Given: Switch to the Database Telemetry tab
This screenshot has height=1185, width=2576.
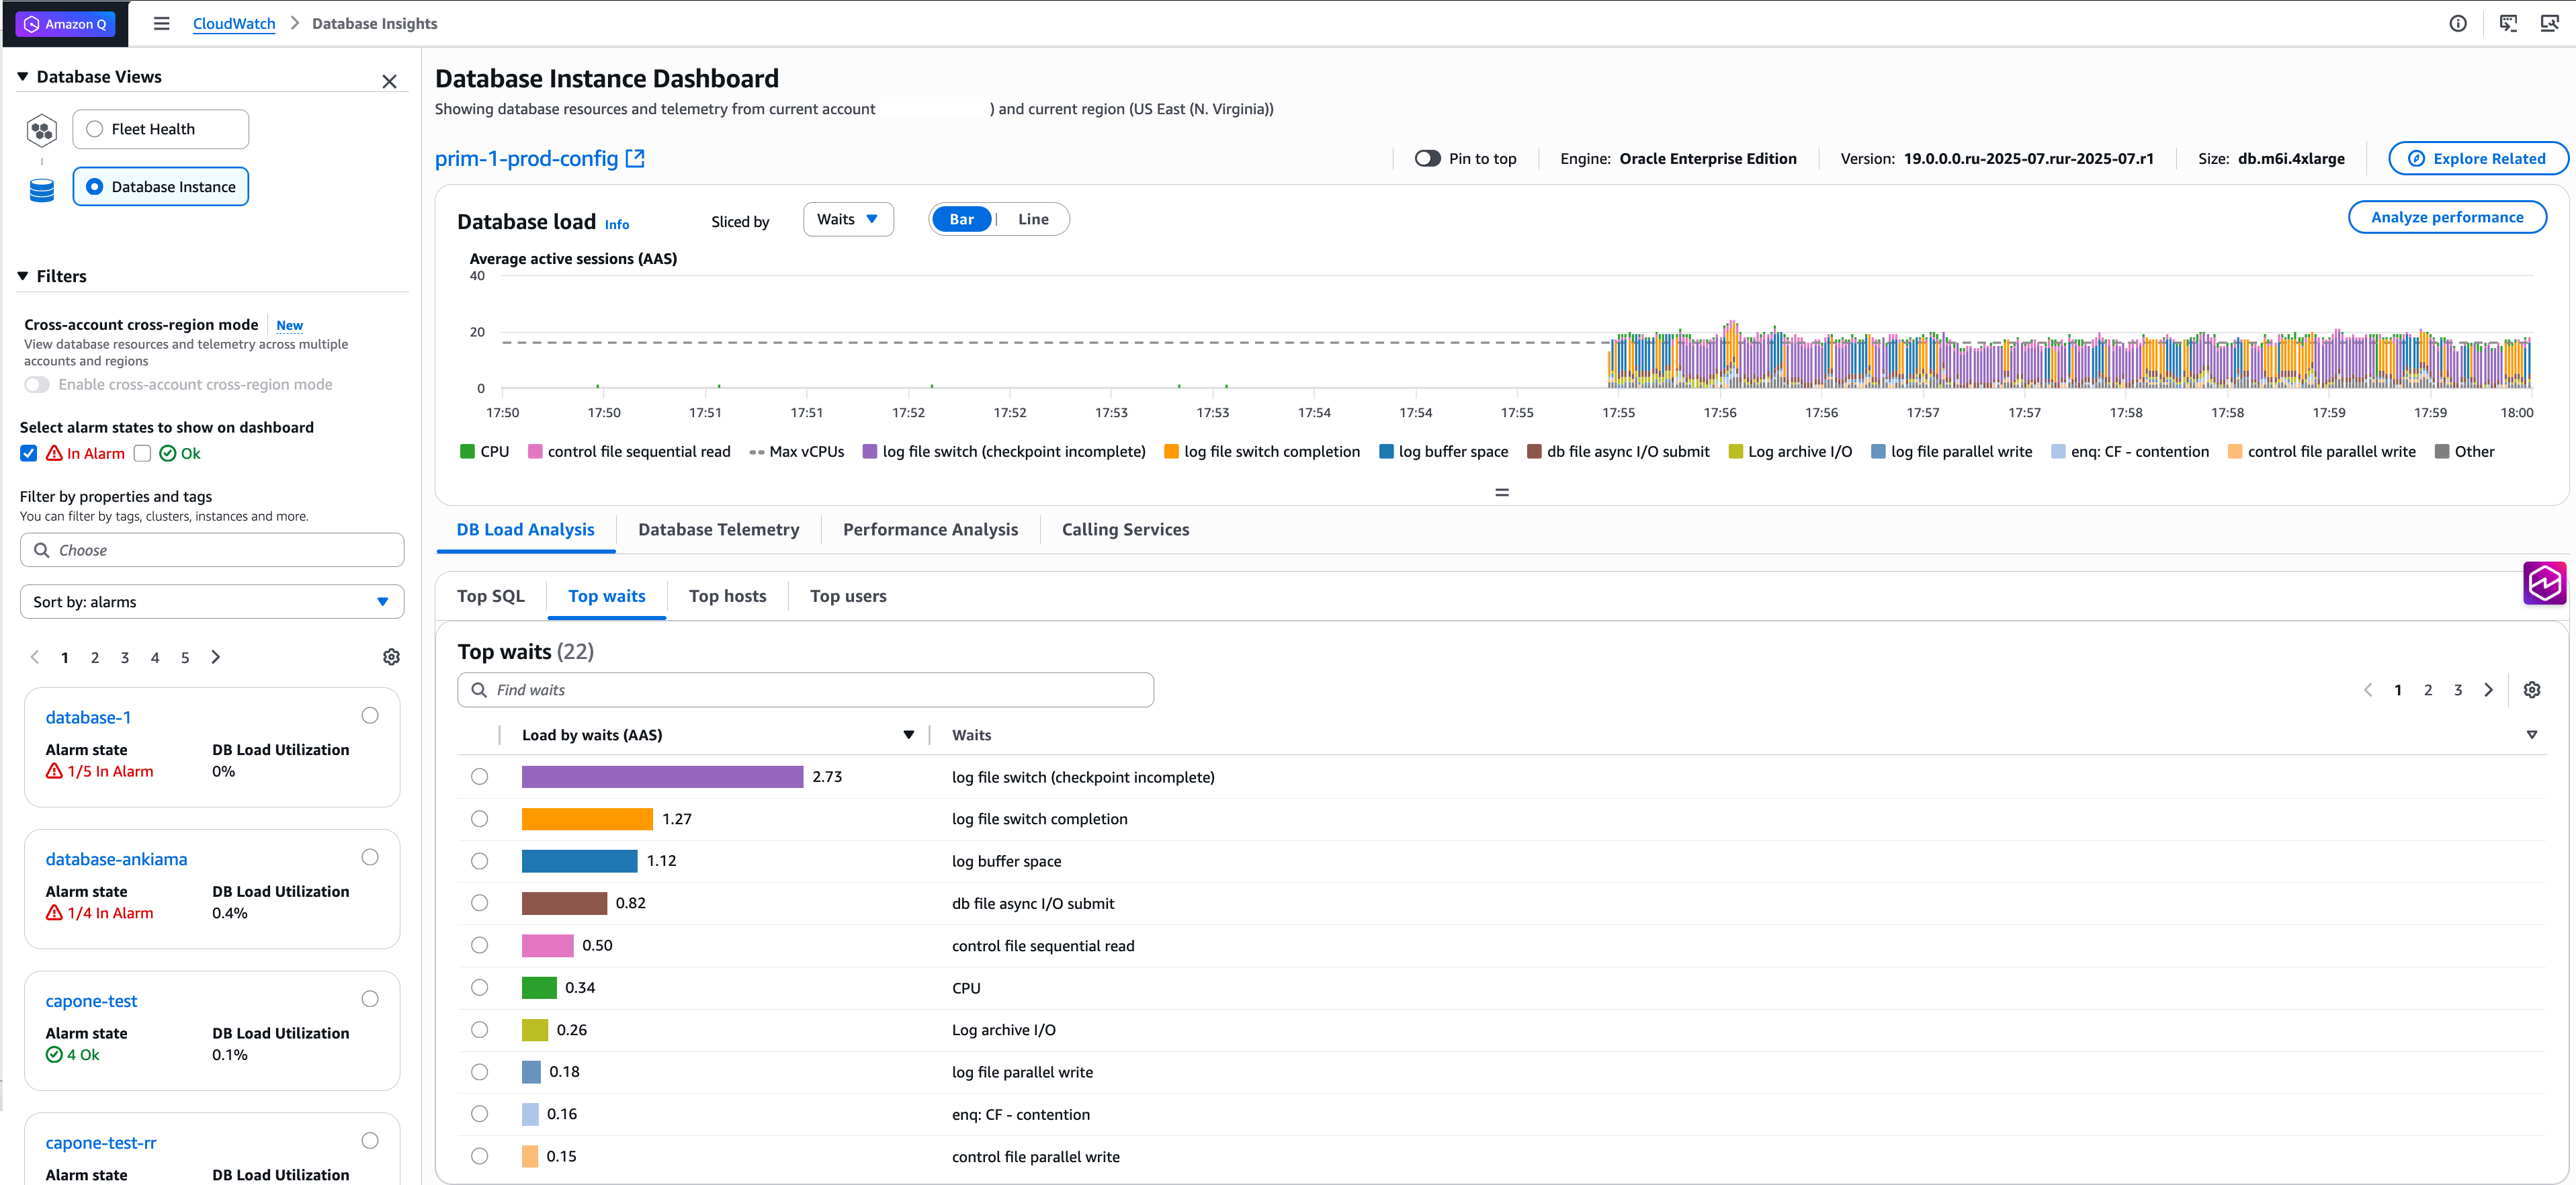Looking at the screenshot, I should (718, 530).
